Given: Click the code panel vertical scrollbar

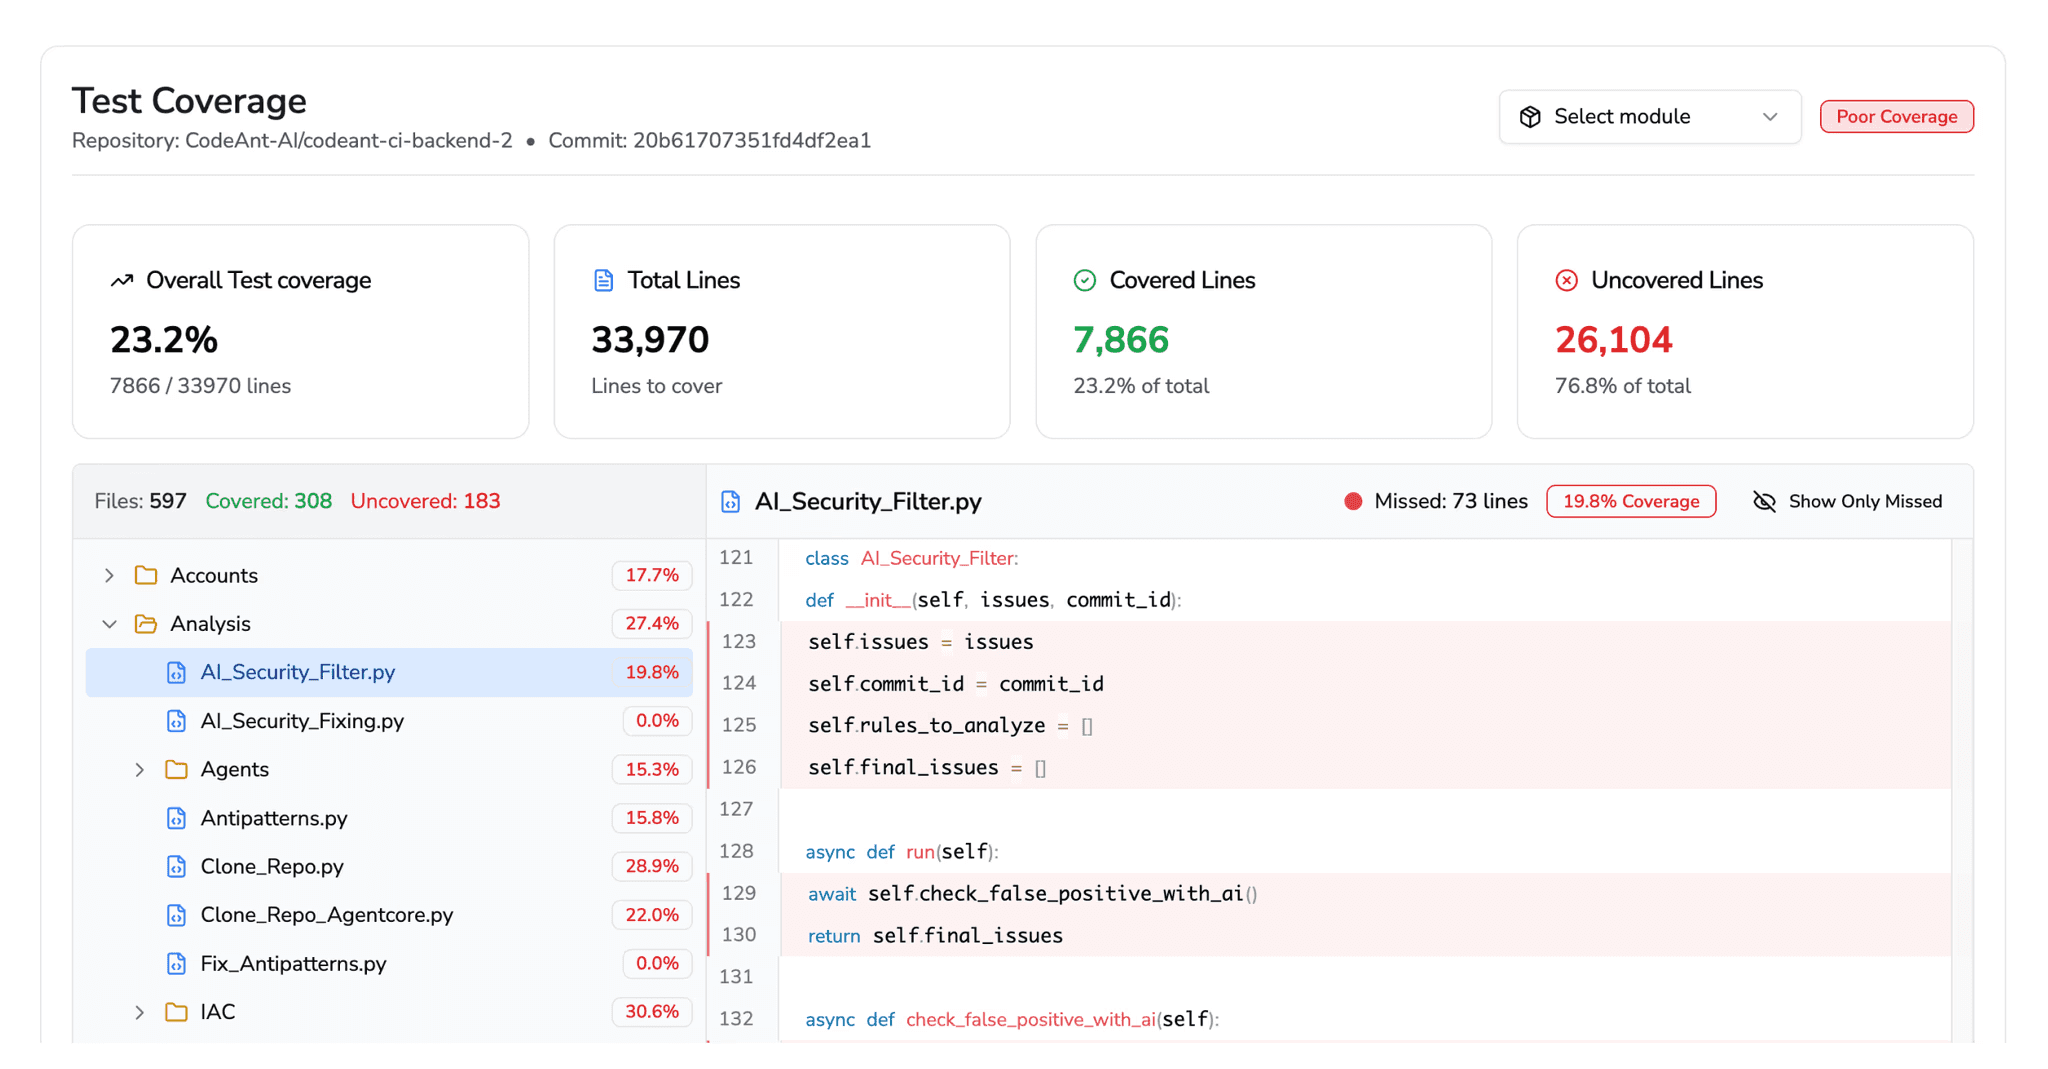Looking at the screenshot, I should 1962,790.
